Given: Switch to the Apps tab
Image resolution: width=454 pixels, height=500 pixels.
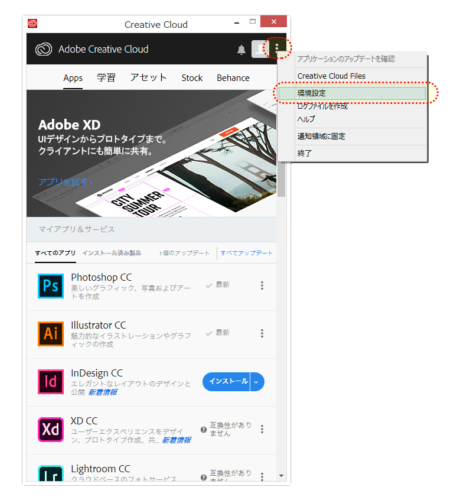Looking at the screenshot, I should pos(73,78).
